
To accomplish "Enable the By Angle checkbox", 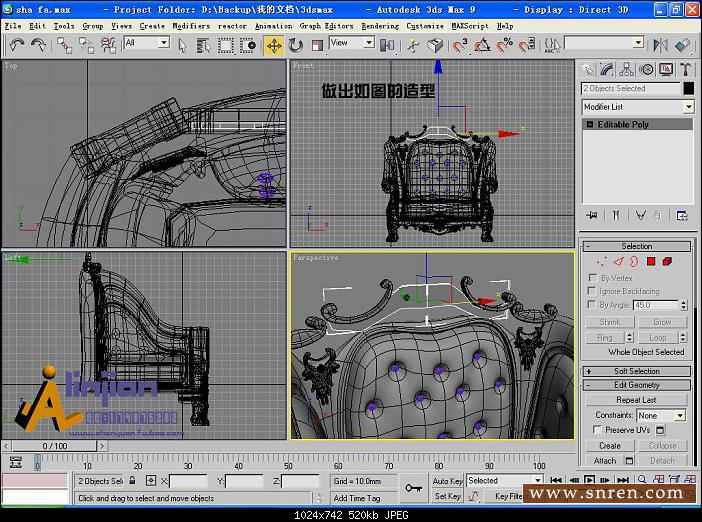I will pyautogui.click(x=592, y=304).
